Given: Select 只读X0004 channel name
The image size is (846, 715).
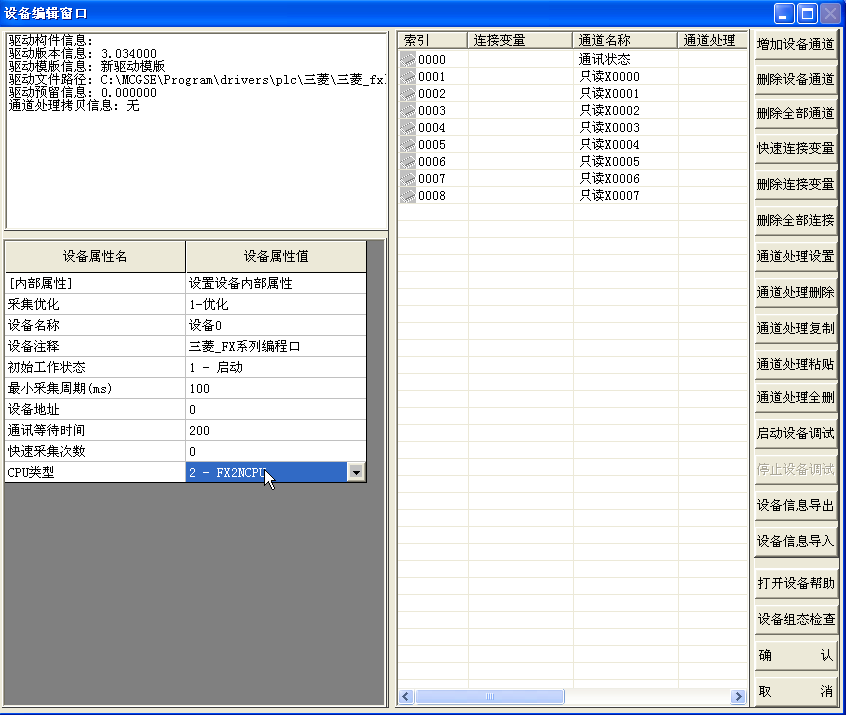Looking at the screenshot, I should point(610,145).
